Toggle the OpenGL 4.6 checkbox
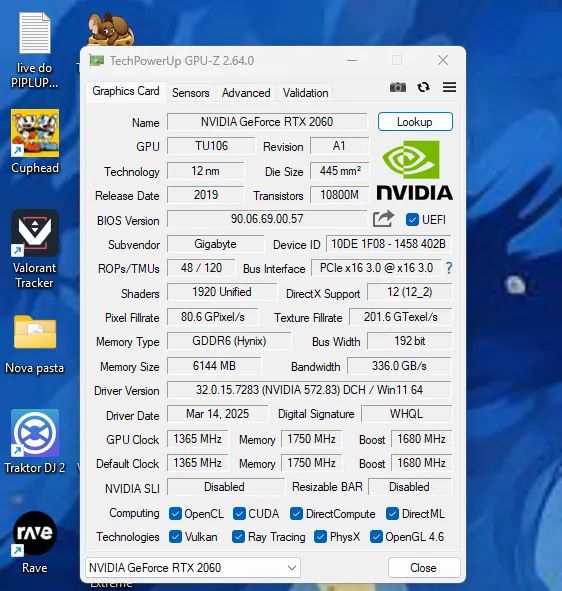The image size is (562, 591). [376, 536]
